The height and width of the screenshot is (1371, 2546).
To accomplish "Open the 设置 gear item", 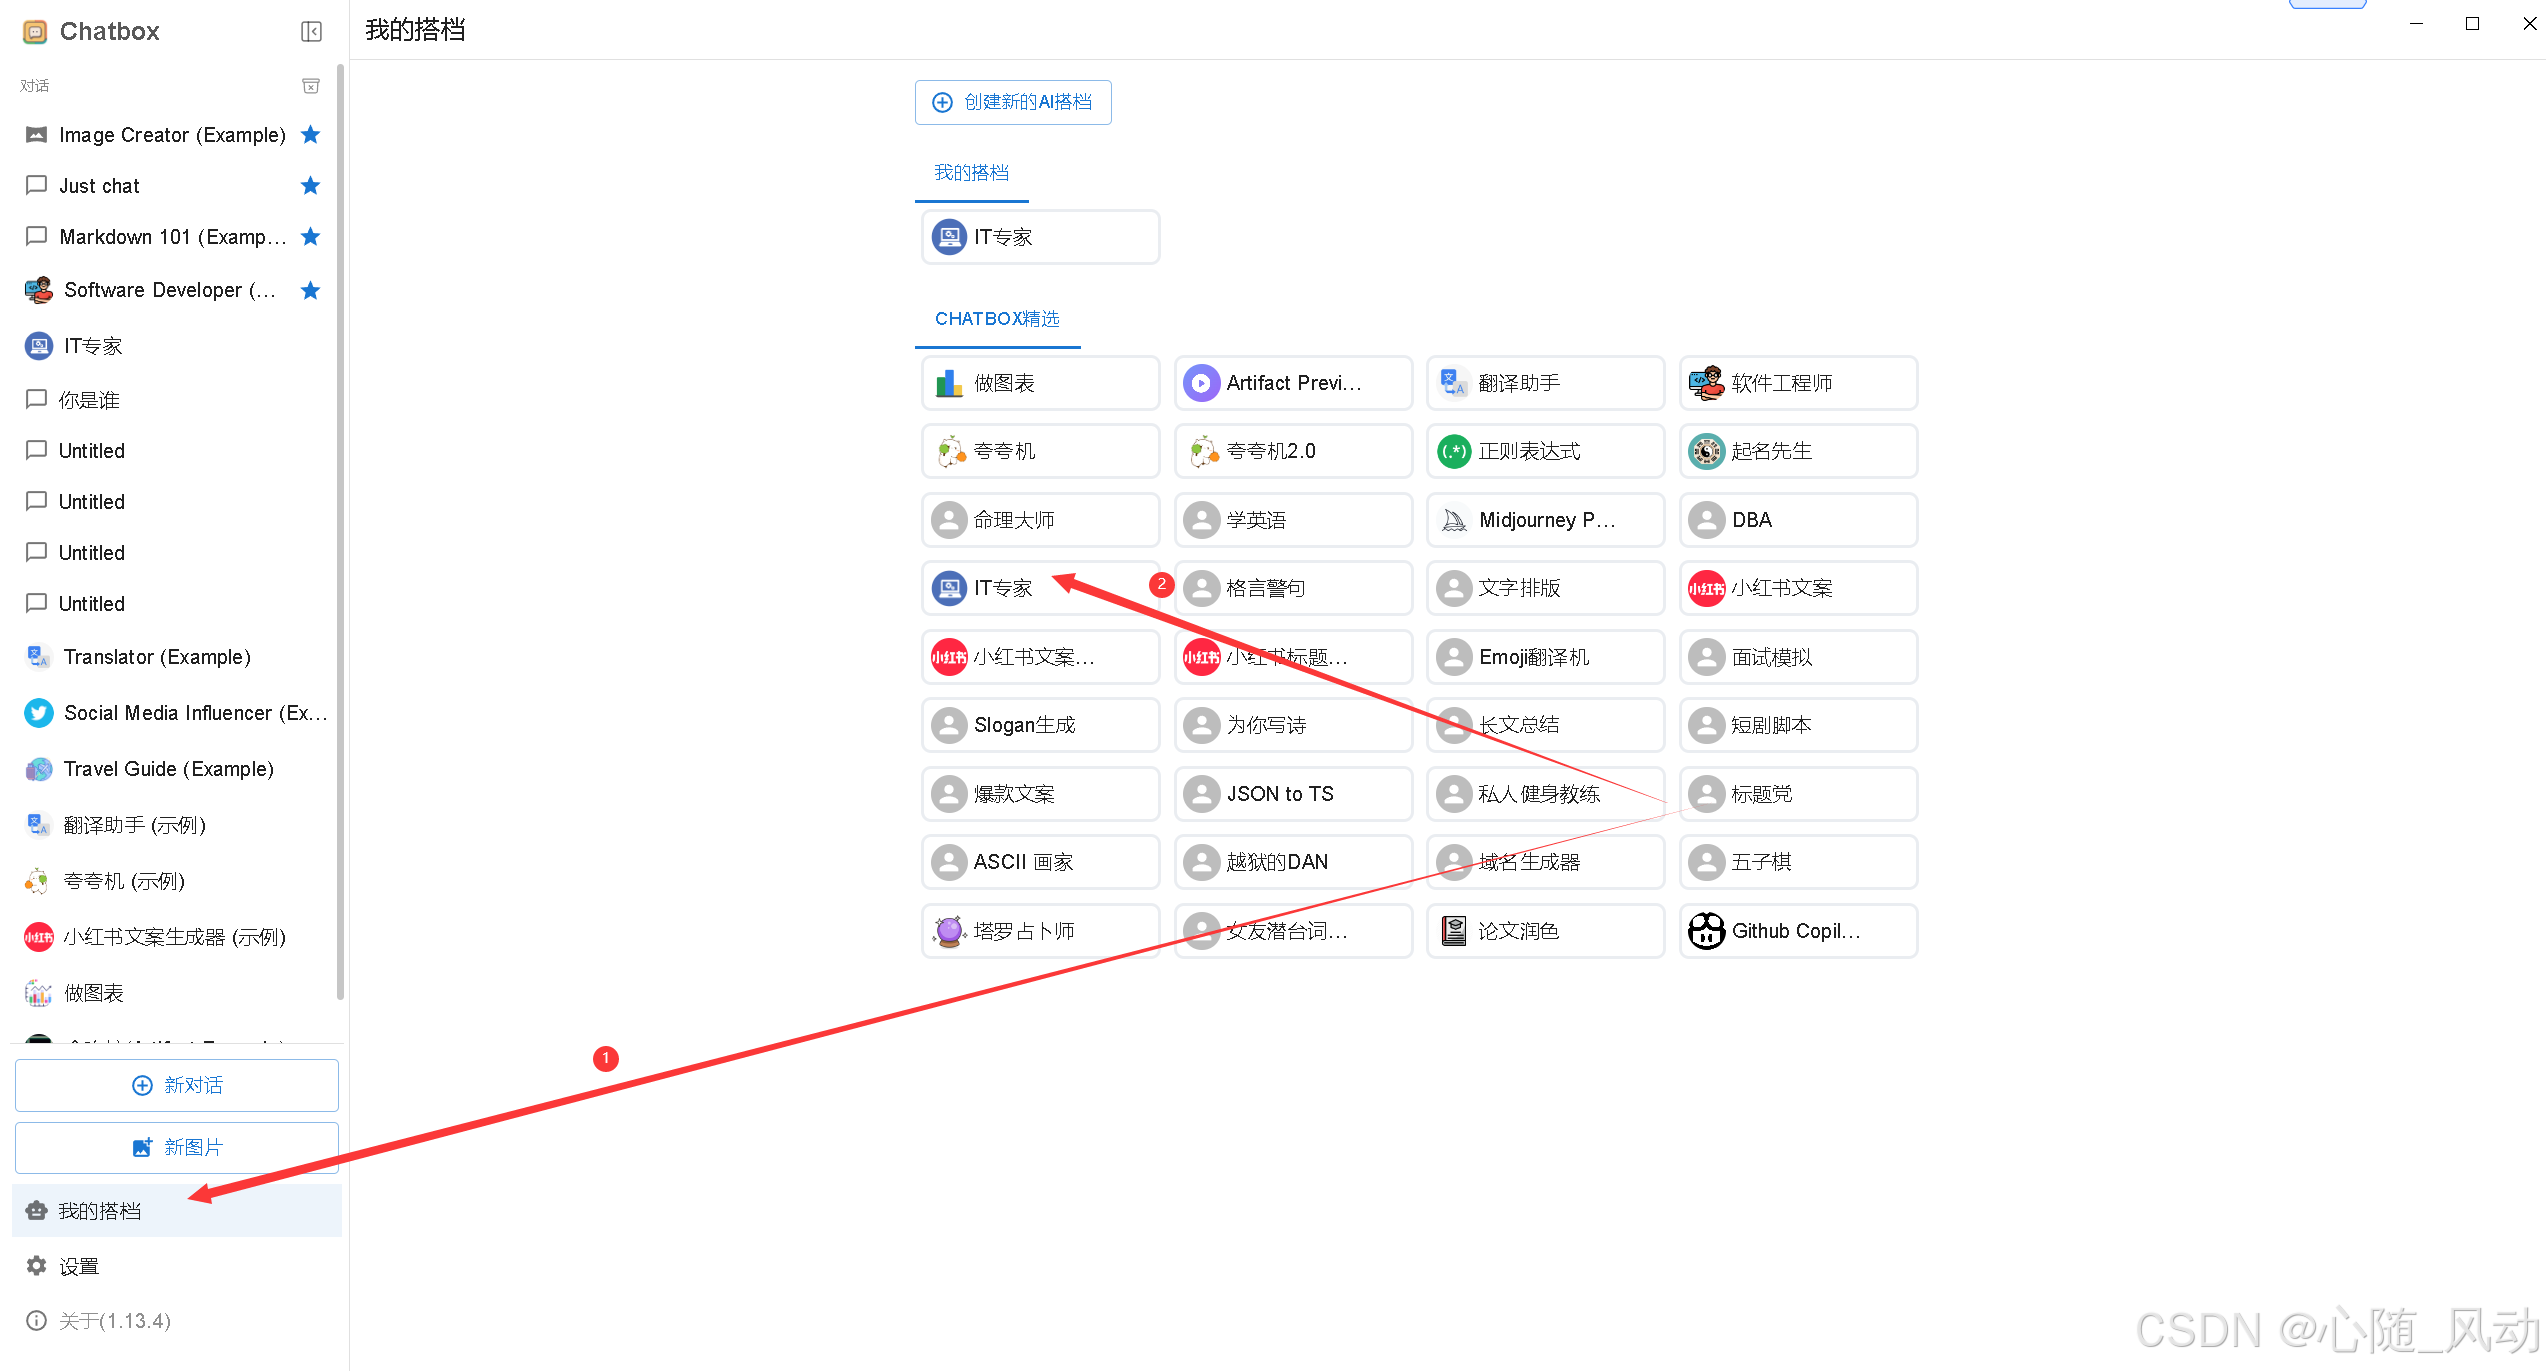I will [78, 1266].
